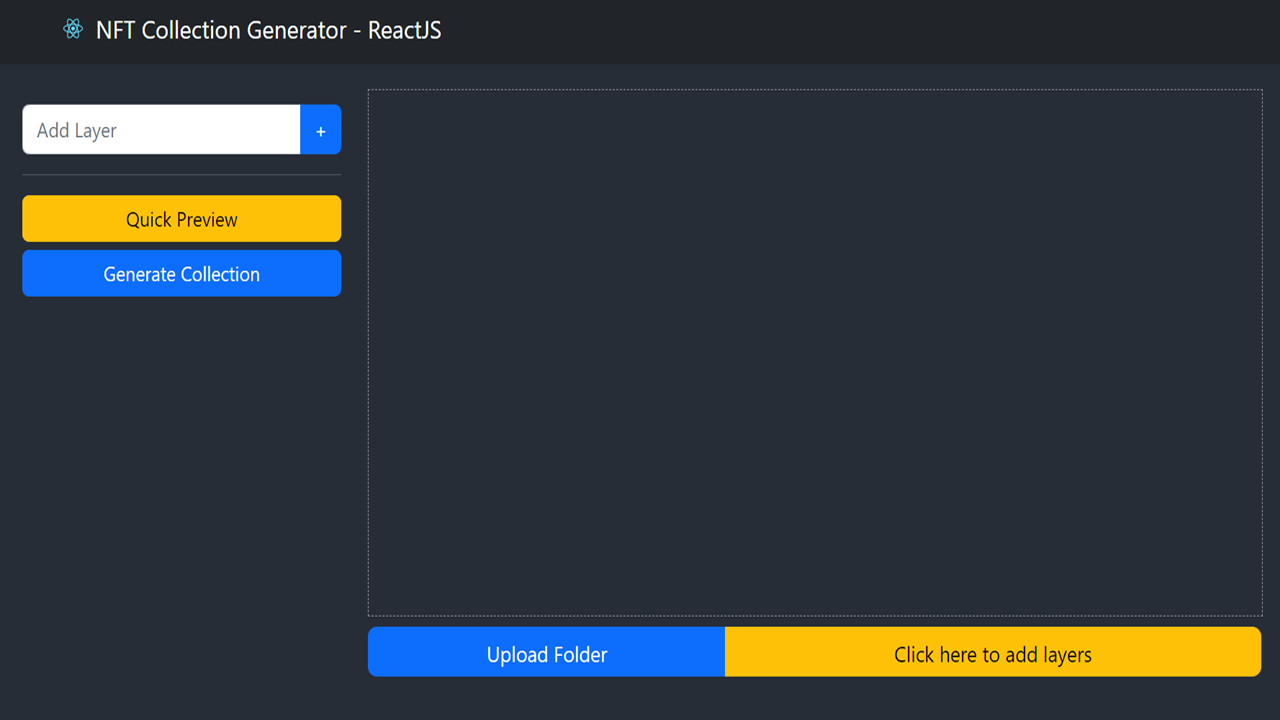Click the React atom logo icon
1280x720 pixels.
pyautogui.click(x=73, y=30)
